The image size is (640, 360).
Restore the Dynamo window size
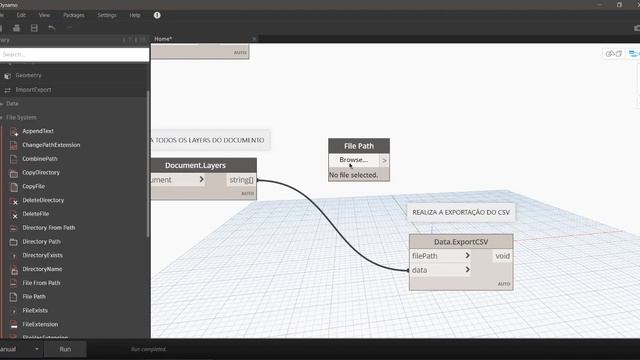coord(619,4)
